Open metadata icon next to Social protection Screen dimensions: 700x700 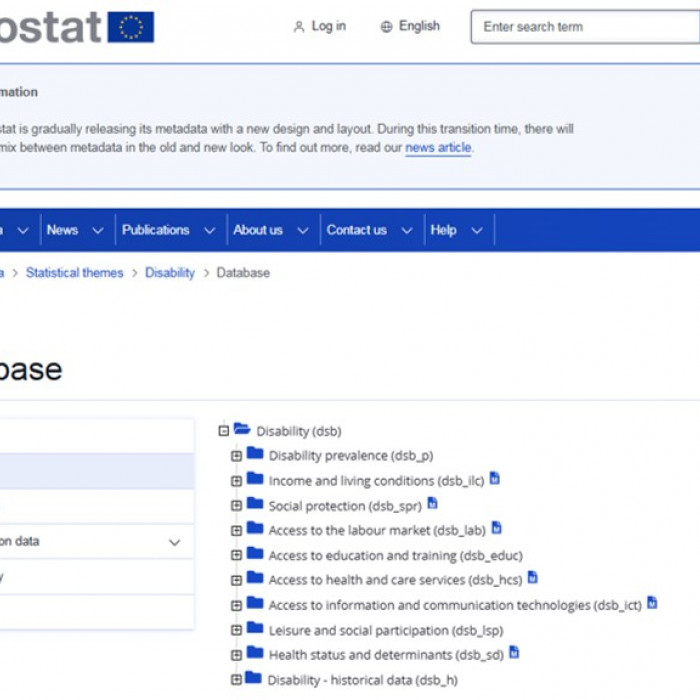coord(433,504)
